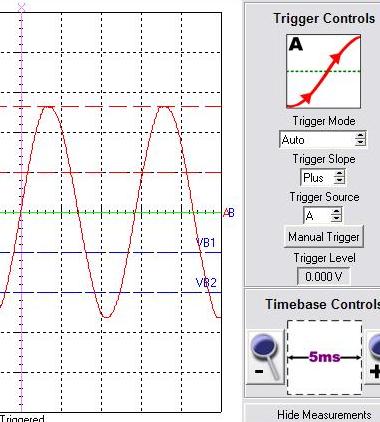Click the trigger slope graph image
Screen dimensions: 380x422
coord(324,71)
